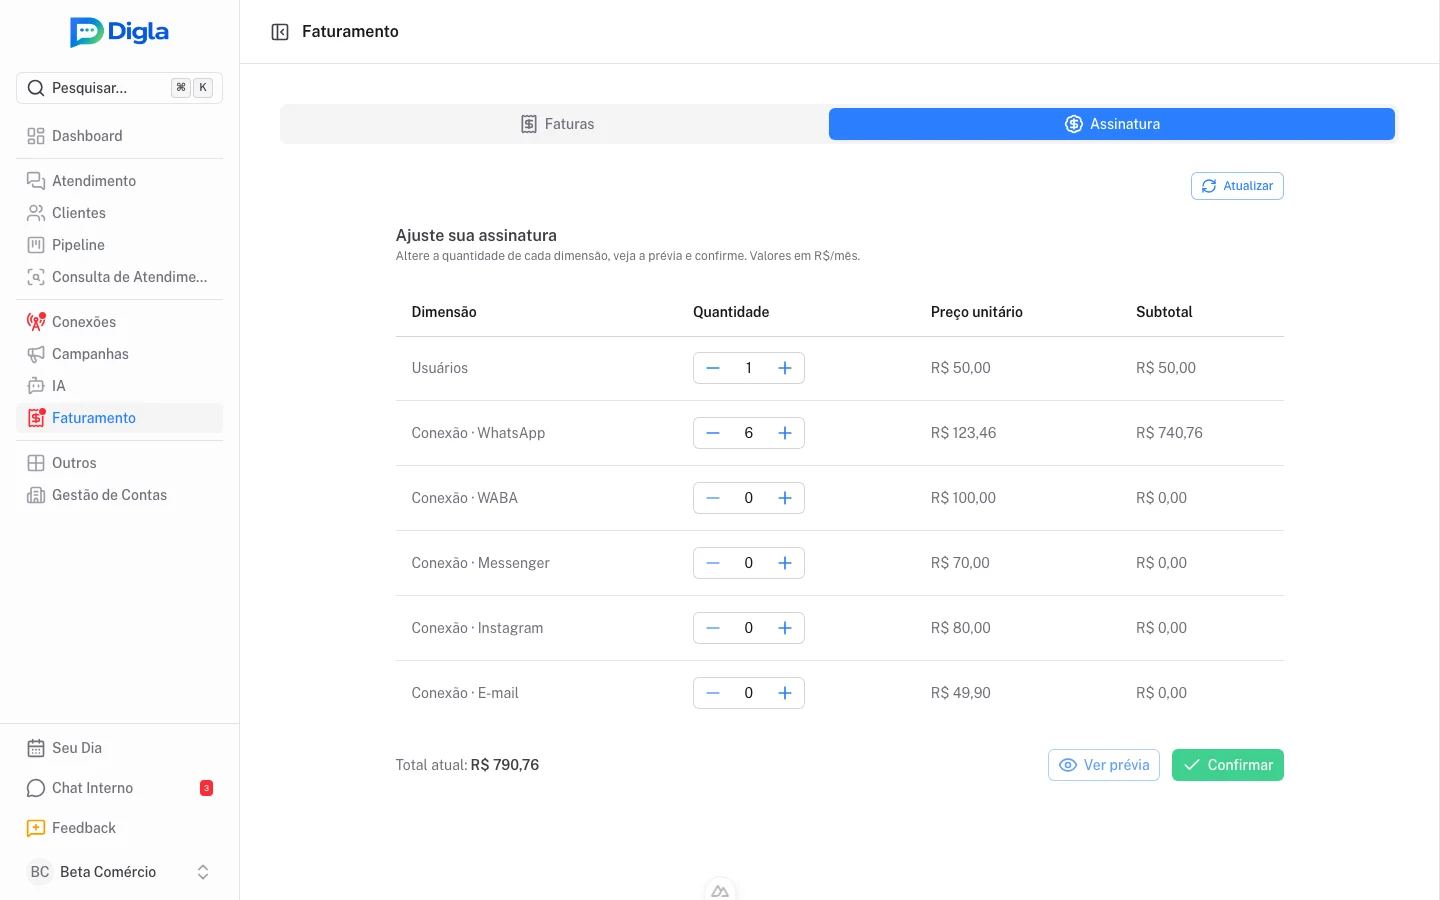Switch to the Faturas tab
Viewport: 1440px width, 900px height.
[x=557, y=124]
